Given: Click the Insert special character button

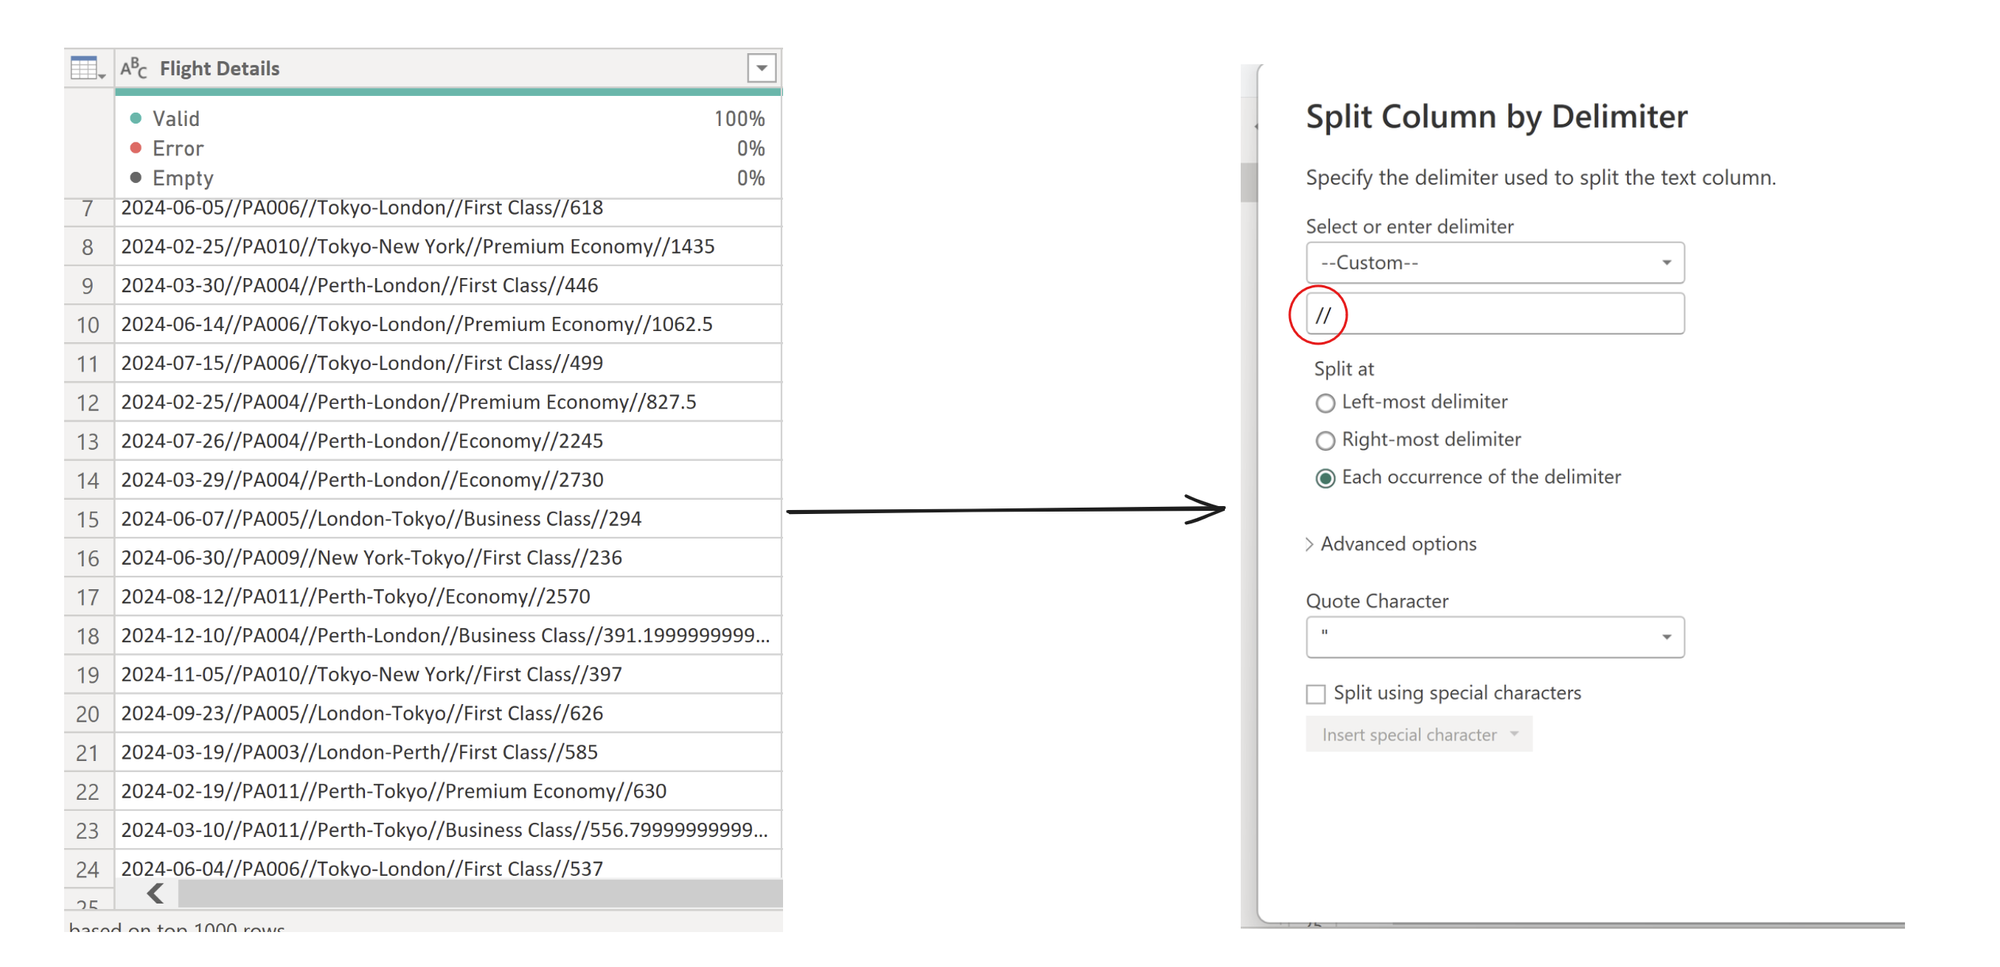Looking at the screenshot, I should click(1418, 735).
